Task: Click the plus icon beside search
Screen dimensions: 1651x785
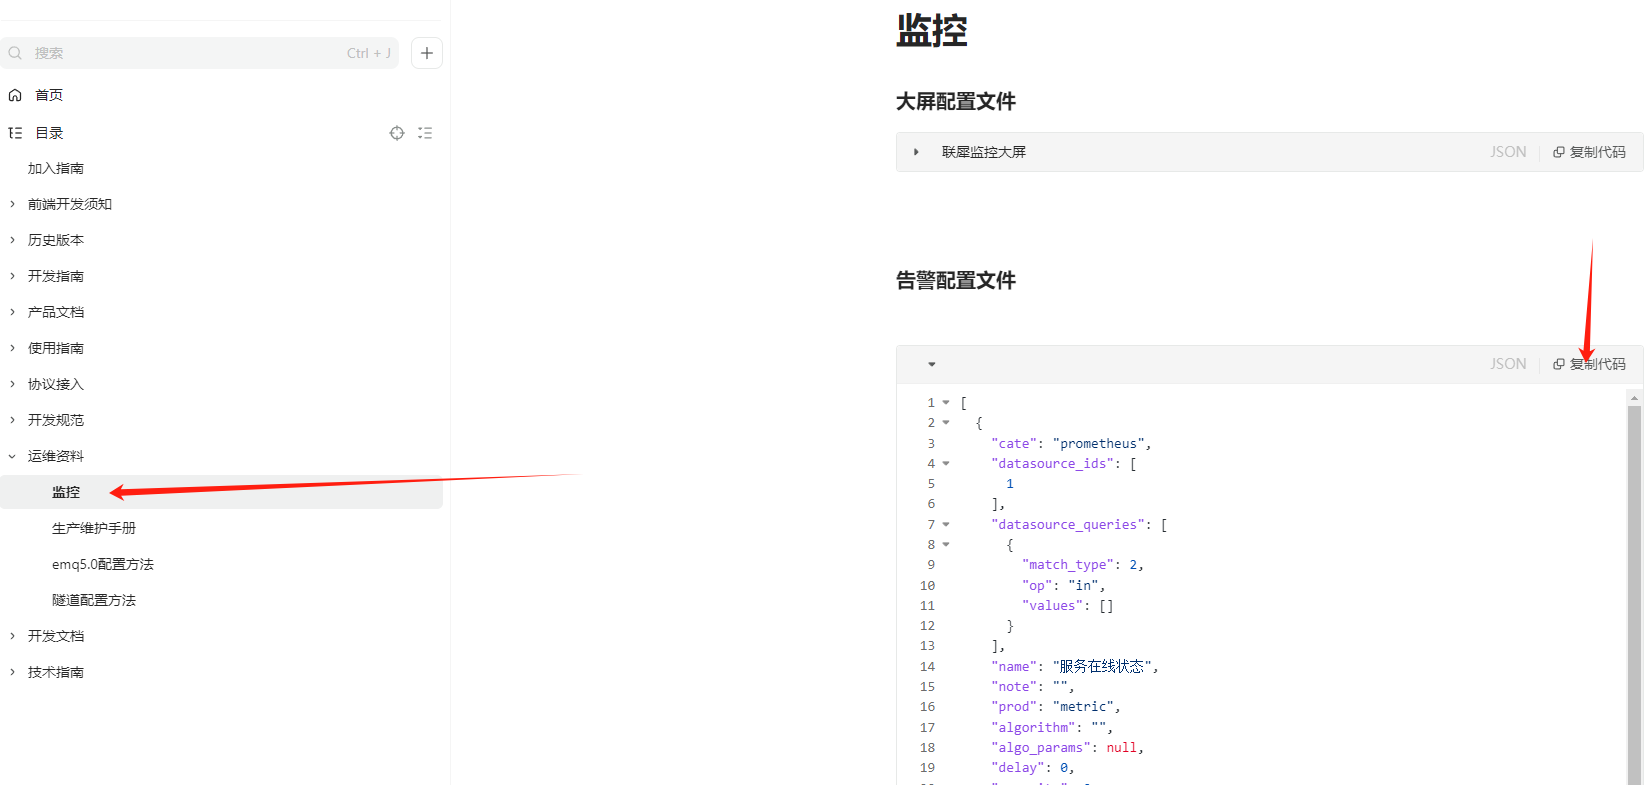Action: [427, 53]
